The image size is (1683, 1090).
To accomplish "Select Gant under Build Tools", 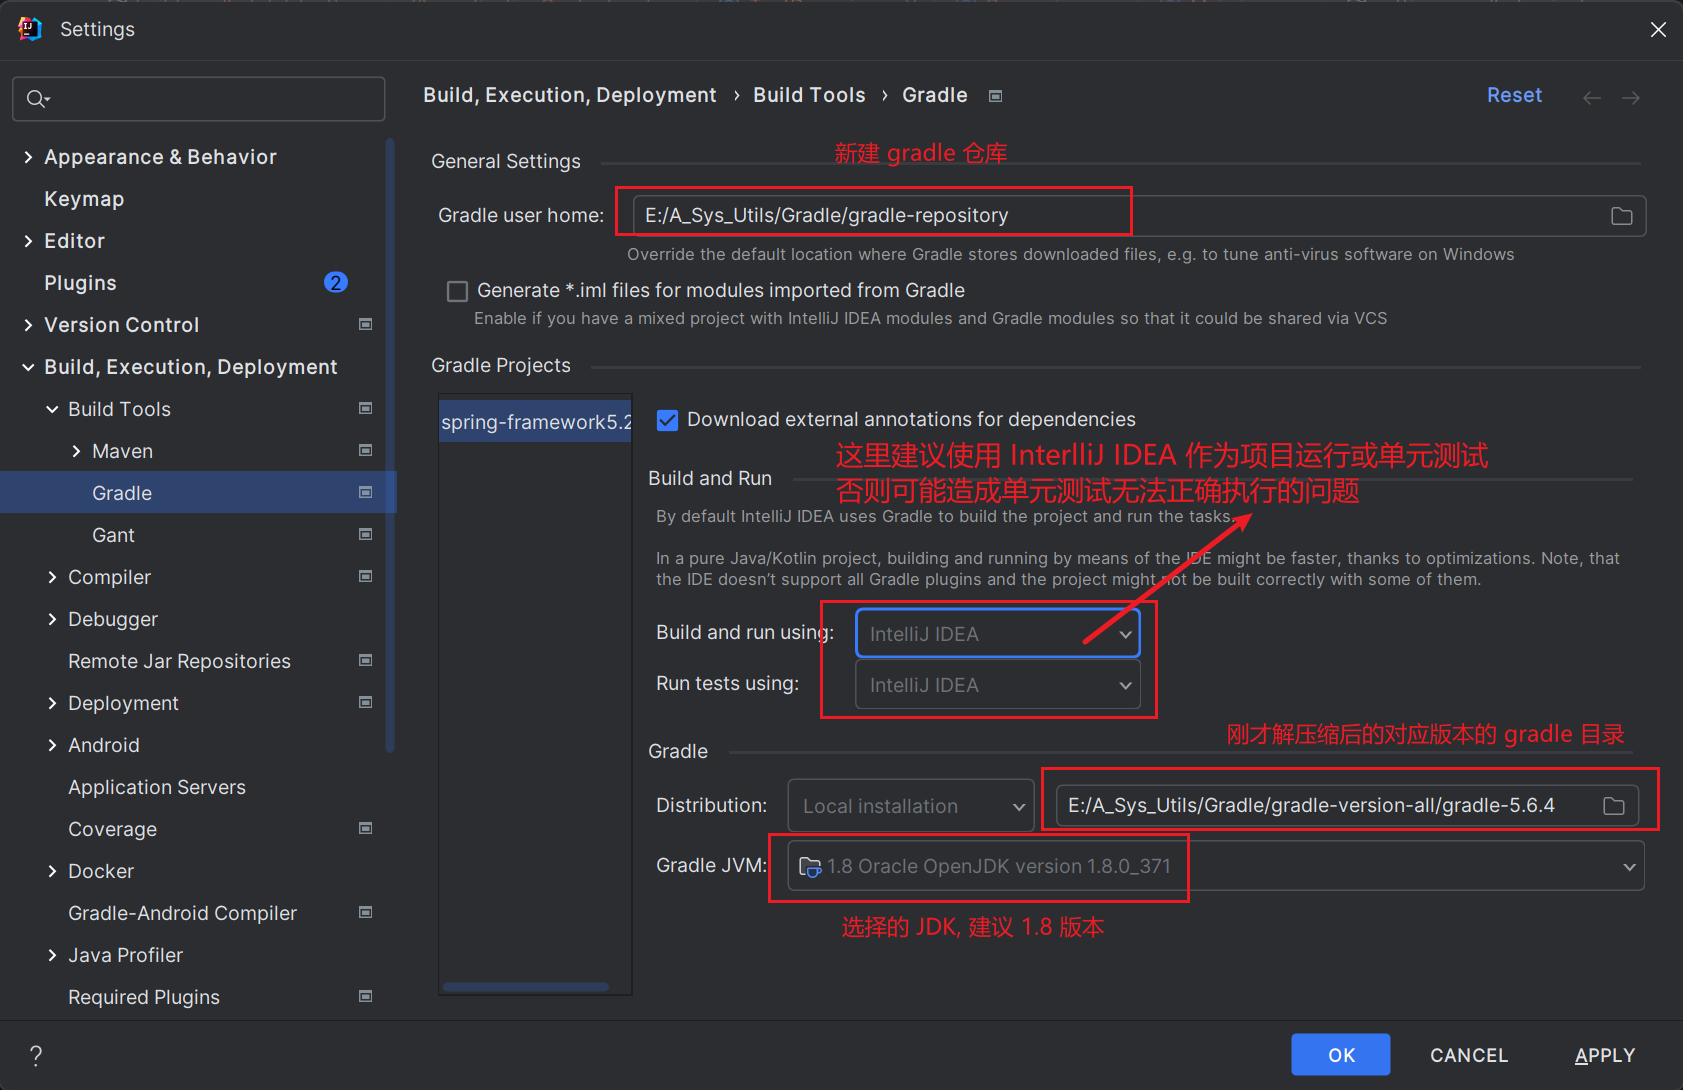I will click(x=113, y=535).
